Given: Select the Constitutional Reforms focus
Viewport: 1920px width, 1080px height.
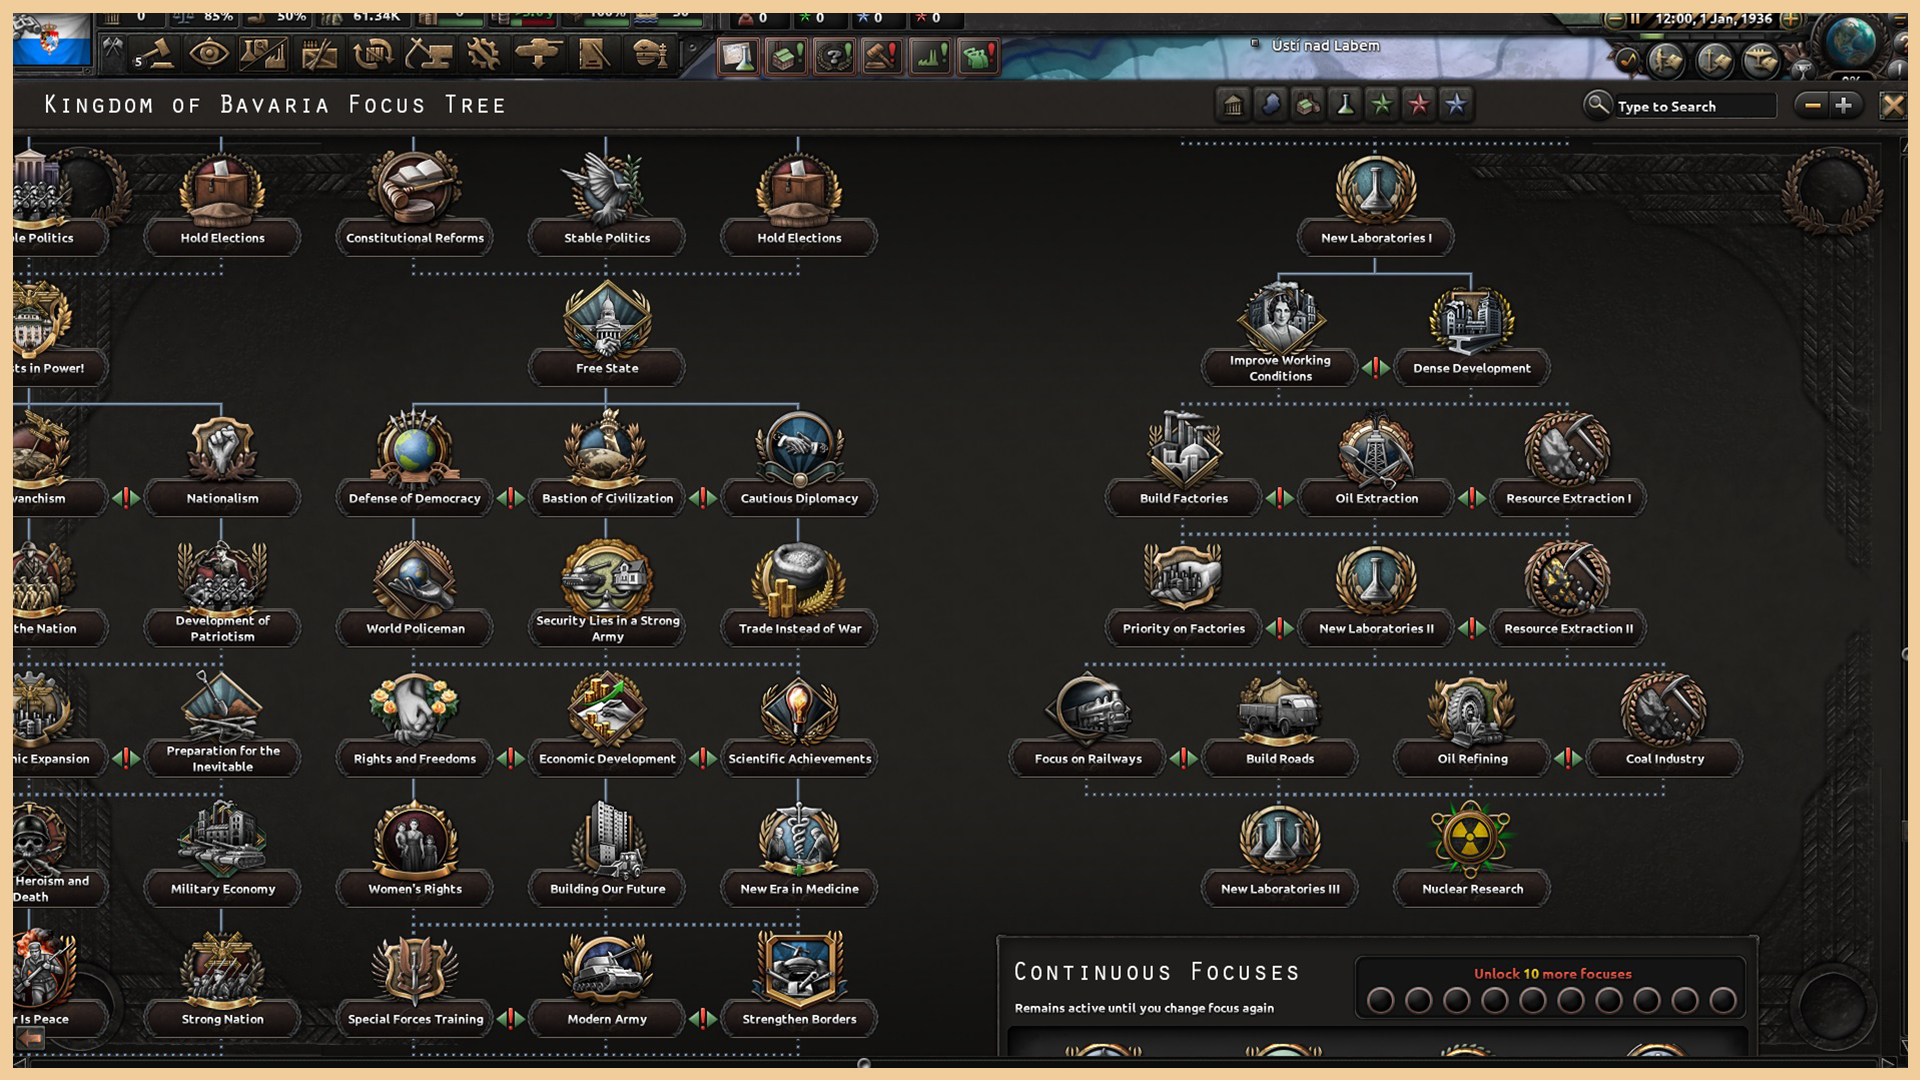Looking at the screenshot, I should pyautogui.click(x=415, y=205).
